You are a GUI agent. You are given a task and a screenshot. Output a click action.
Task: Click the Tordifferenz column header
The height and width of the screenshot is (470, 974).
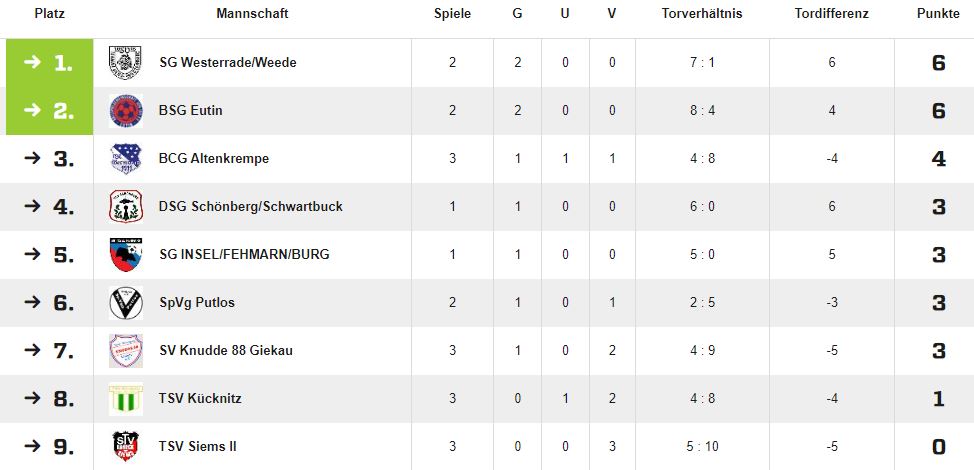coord(832,14)
